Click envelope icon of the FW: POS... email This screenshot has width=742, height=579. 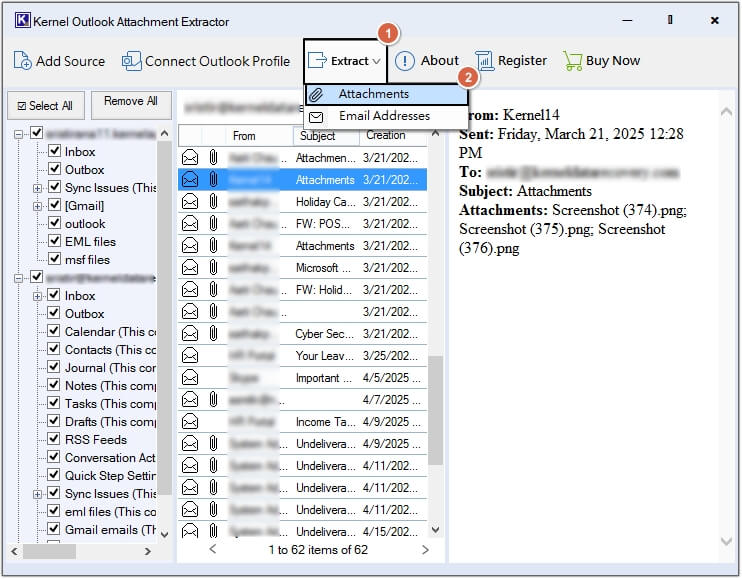[190, 224]
